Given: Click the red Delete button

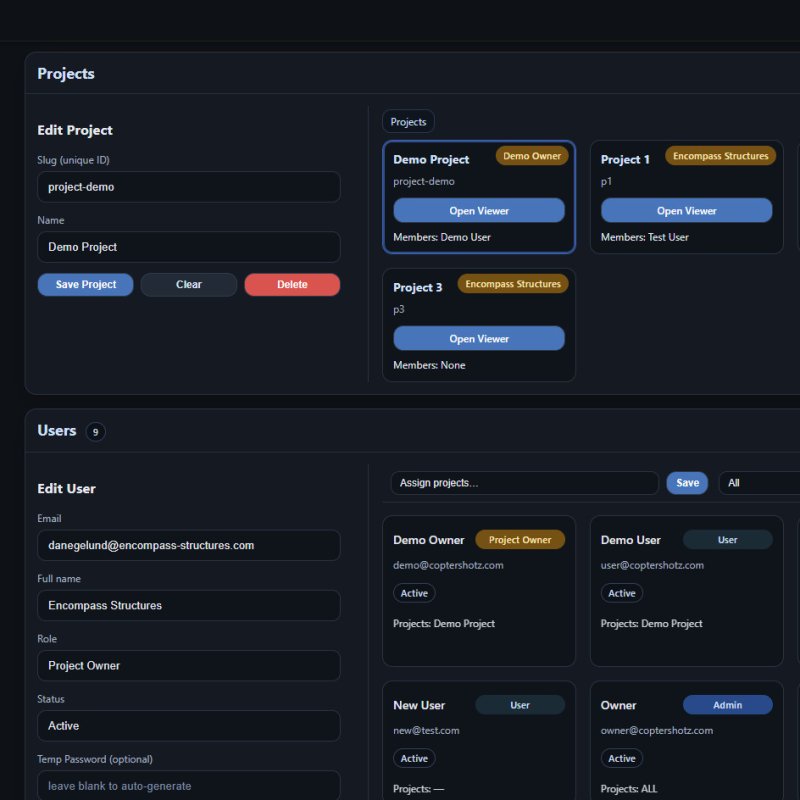Looking at the screenshot, I should pyautogui.click(x=292, y=284).
